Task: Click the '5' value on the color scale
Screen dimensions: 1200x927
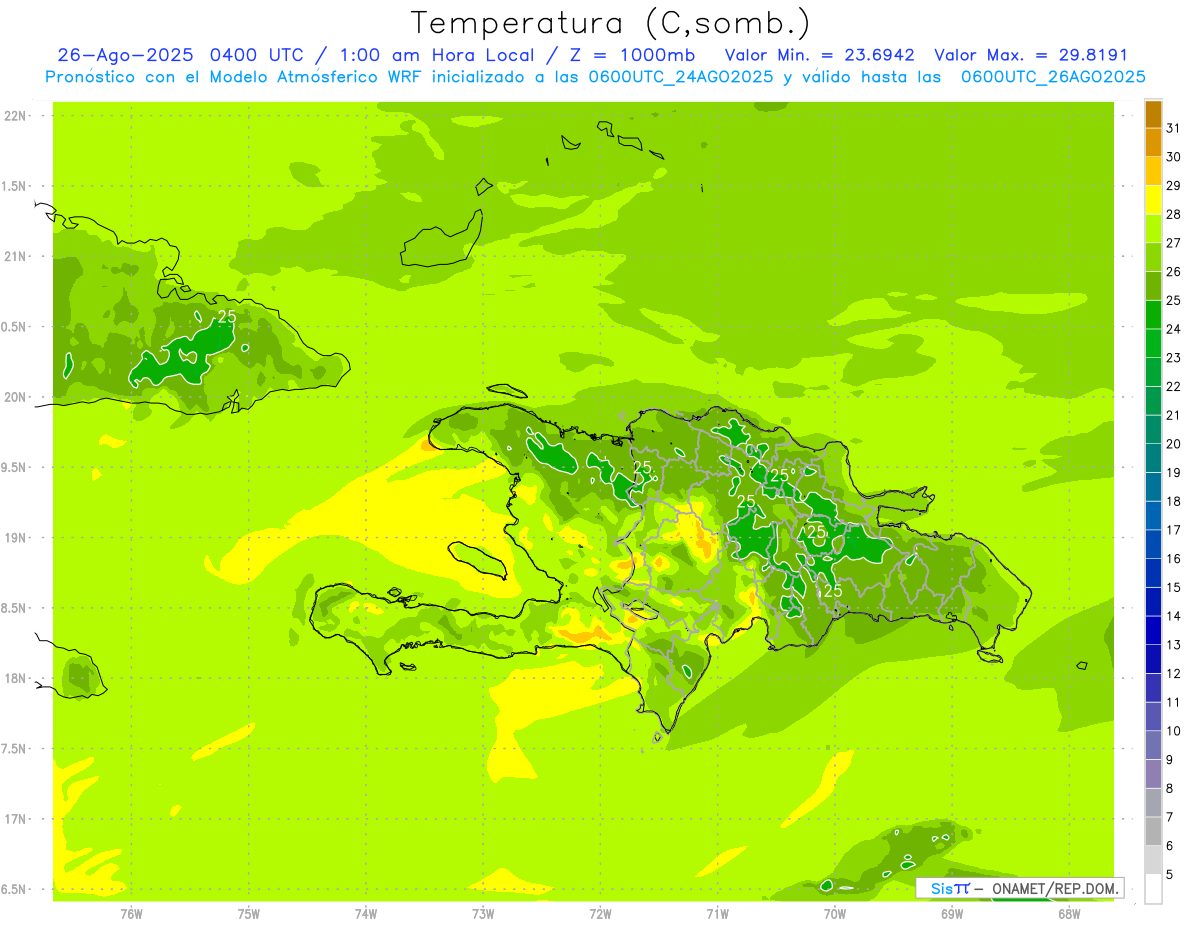Action: point(1170,874)
